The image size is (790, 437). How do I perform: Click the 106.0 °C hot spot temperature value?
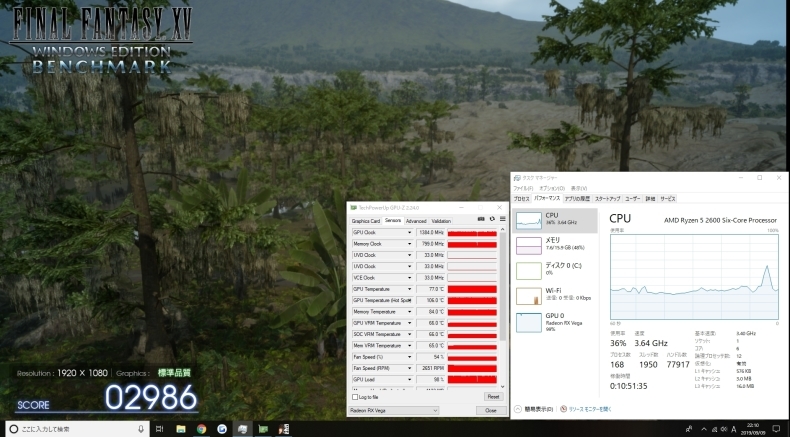pyautogui.click(x=431, y=300)
